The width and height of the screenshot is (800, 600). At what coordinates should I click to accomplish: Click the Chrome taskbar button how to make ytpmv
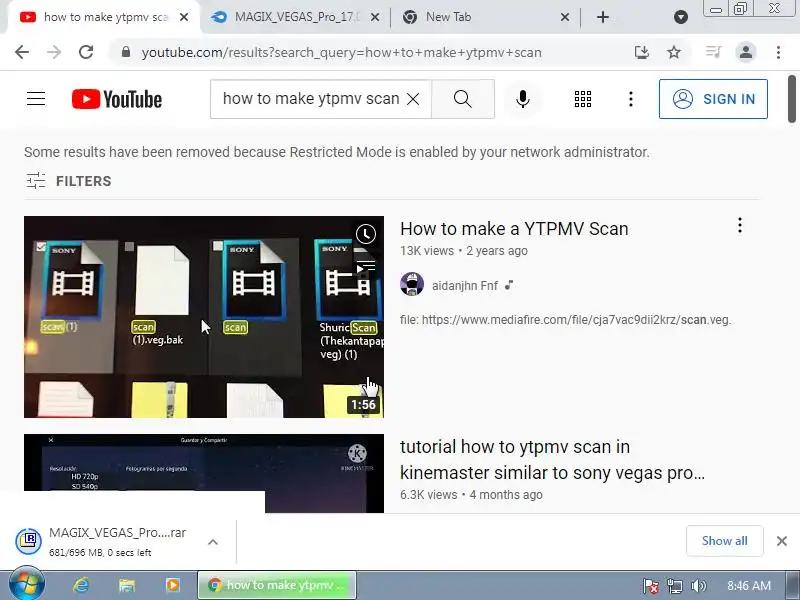[x=277, y=585]
